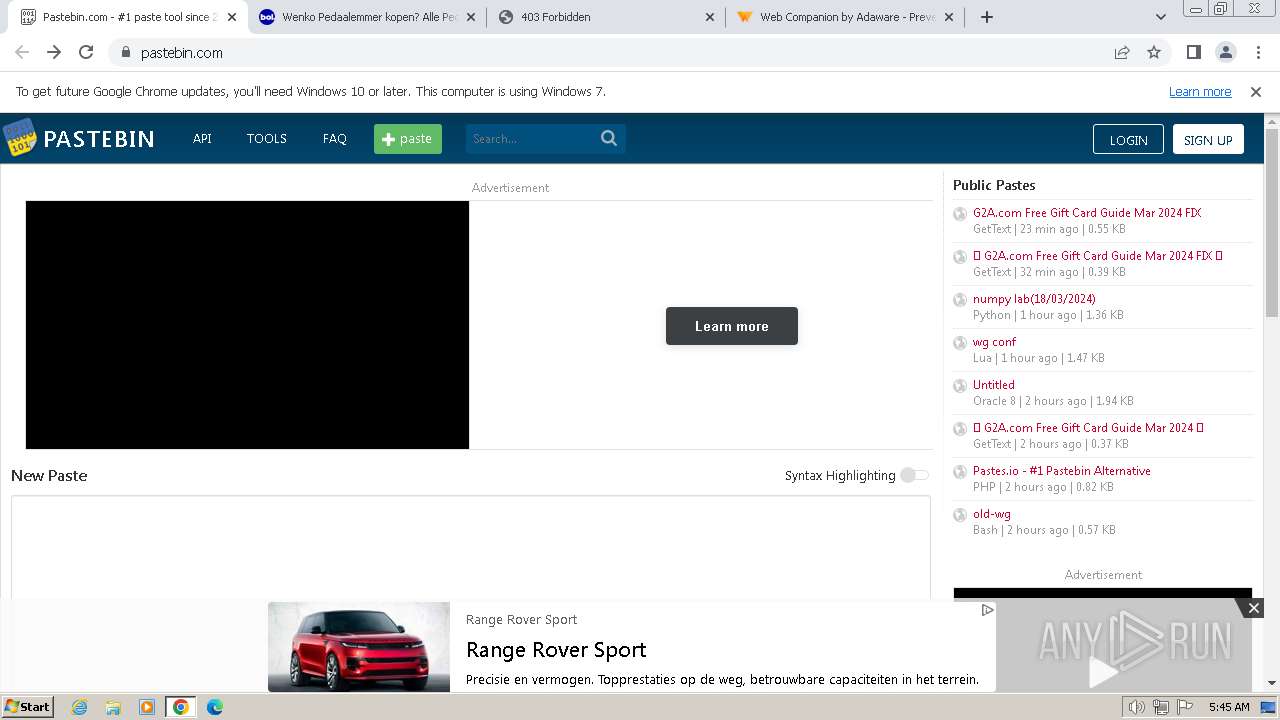Image resolution: width=1280 pixels, height=720 pixels.
Task: Open Microsoft Edge from taskbar
Action: coord(215,707)
